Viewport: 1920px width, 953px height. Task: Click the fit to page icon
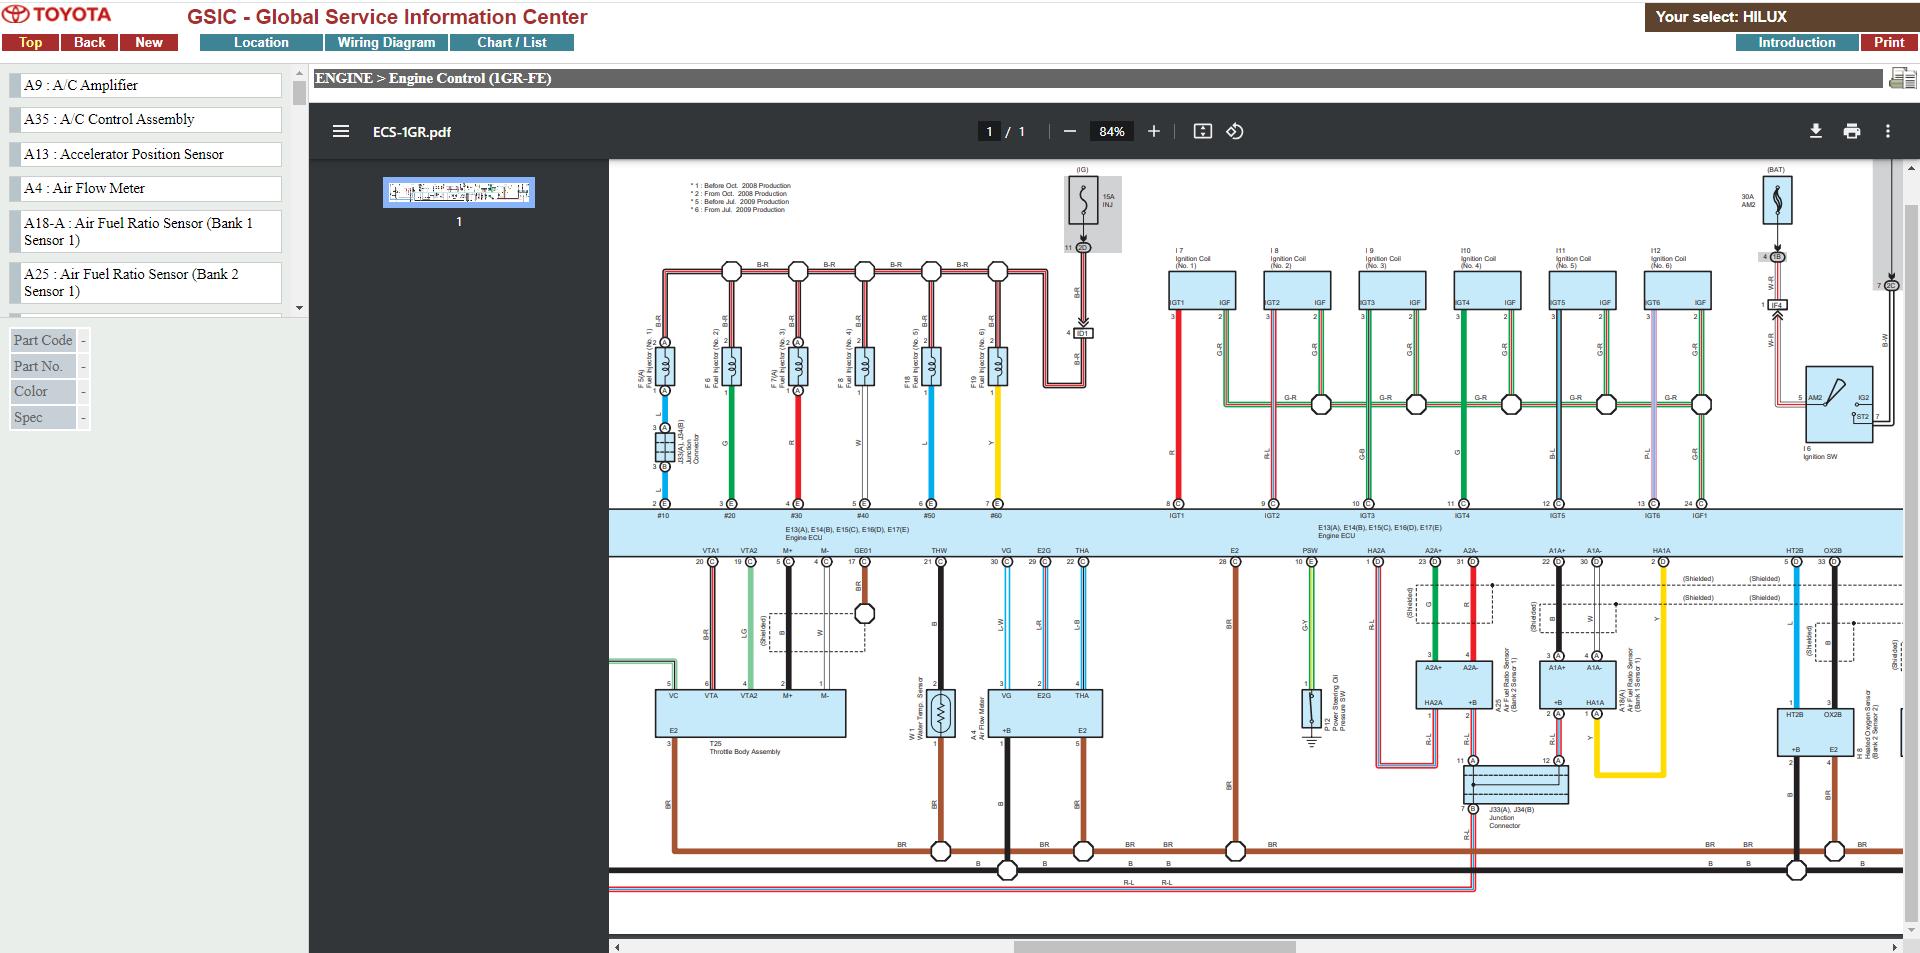(x=1202, y=131)
